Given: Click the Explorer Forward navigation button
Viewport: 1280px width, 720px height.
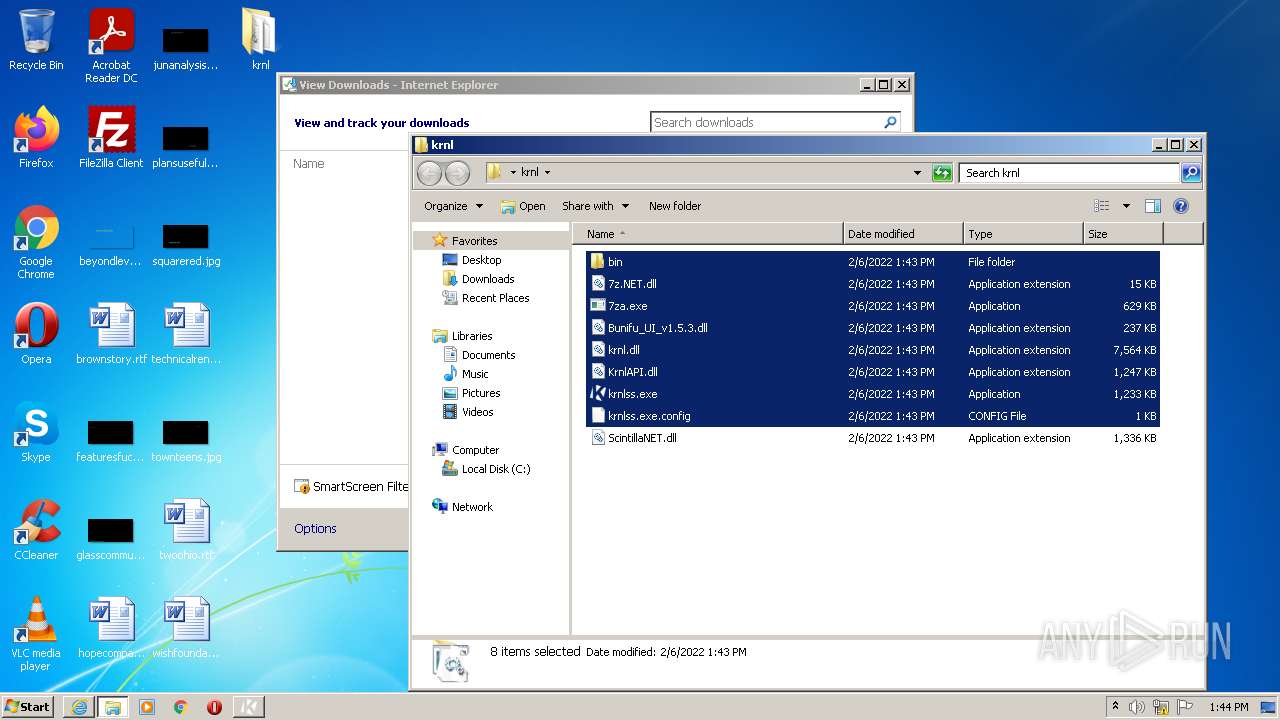Looking at the screenshot, I should (457, 173).
